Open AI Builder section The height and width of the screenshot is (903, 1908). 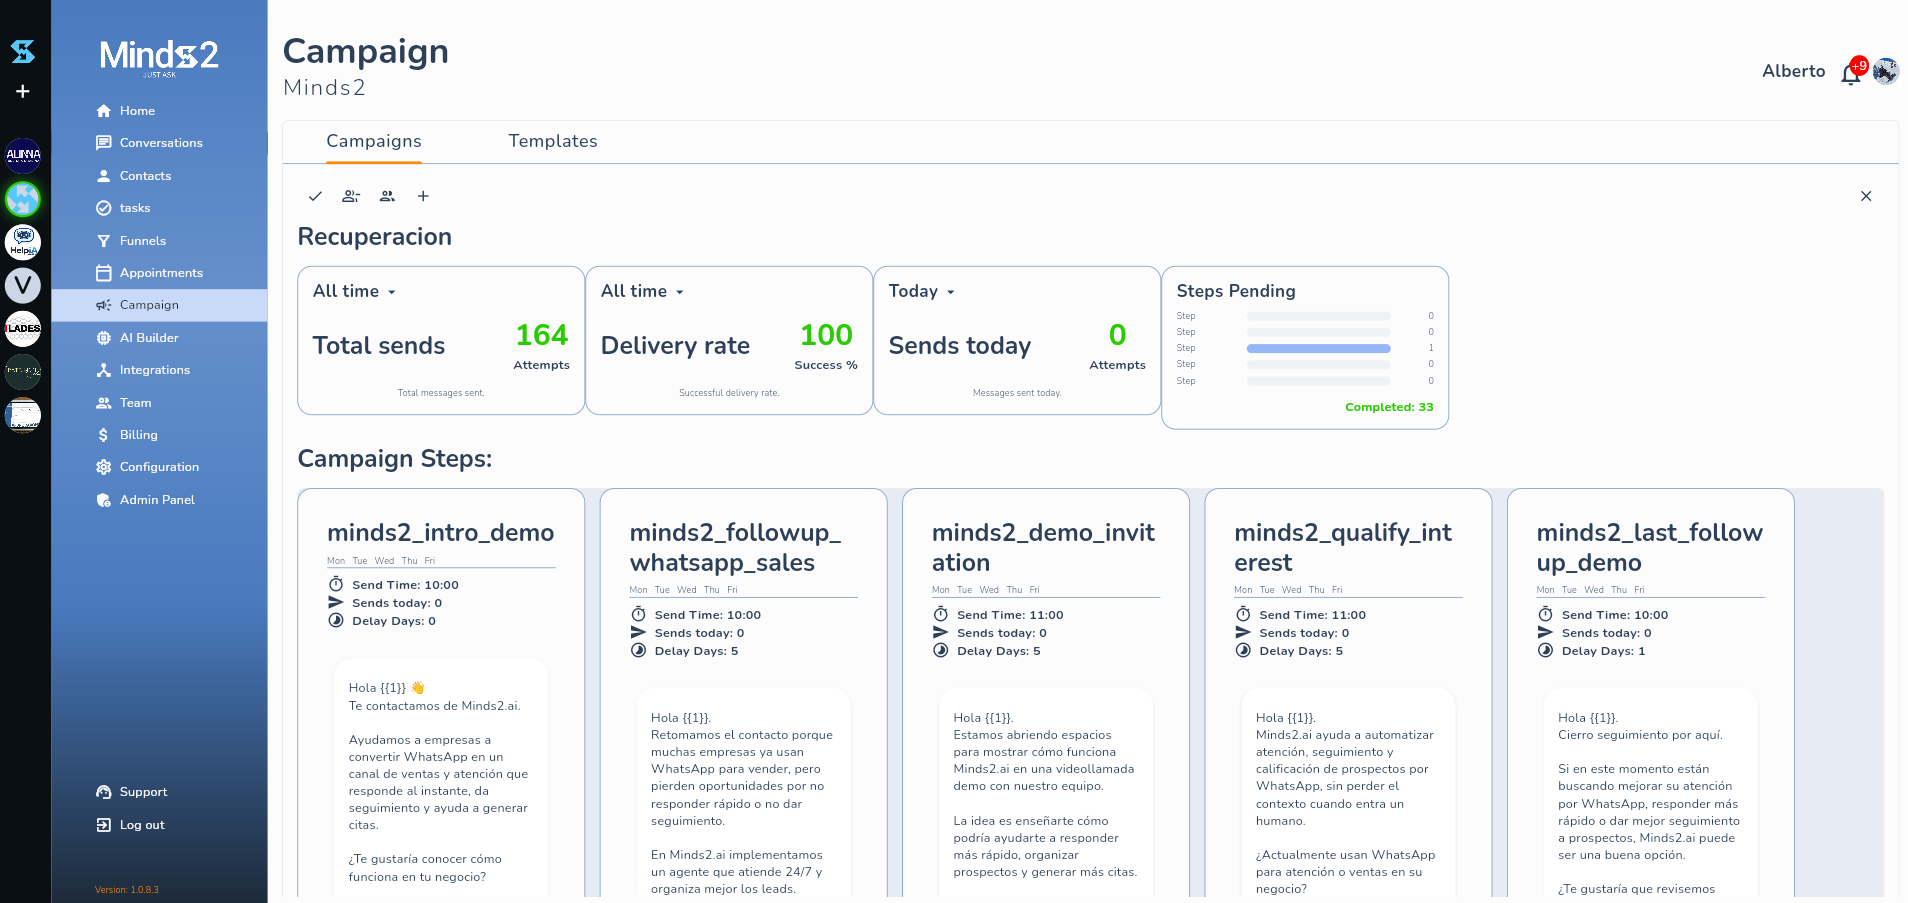(x=159, y=338)
